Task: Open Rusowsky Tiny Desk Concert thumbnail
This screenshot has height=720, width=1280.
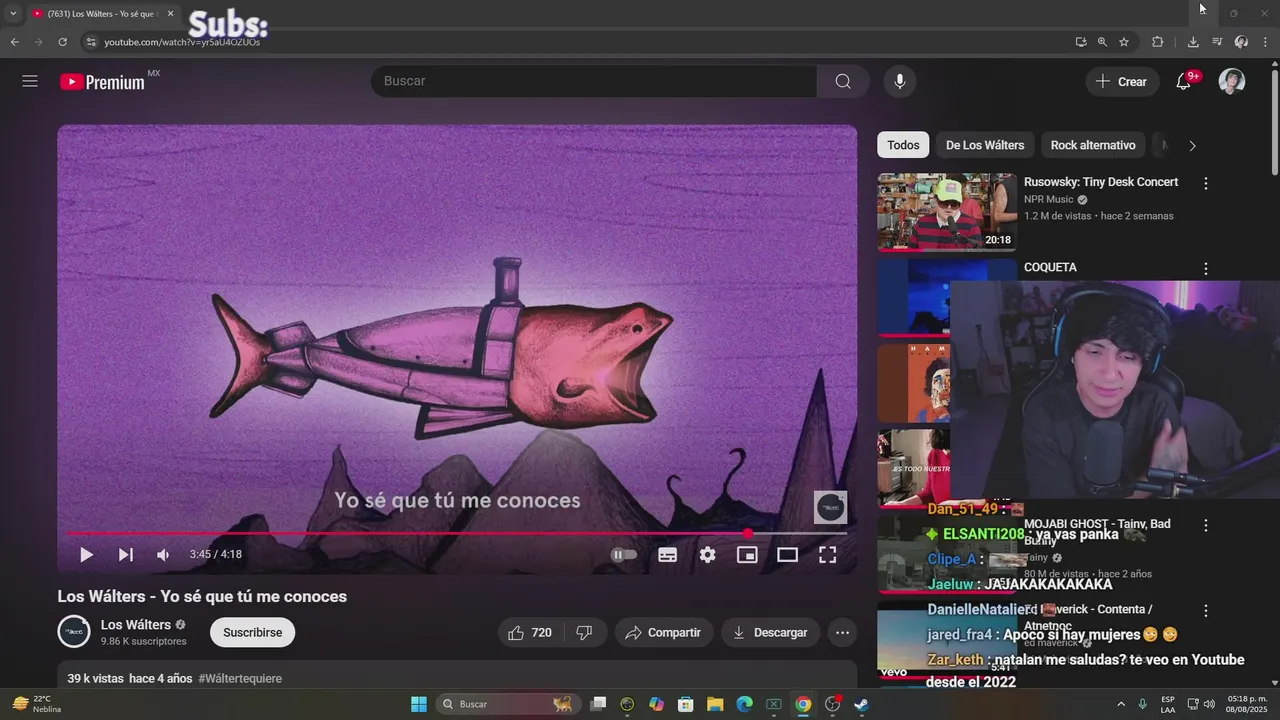Action: tap(947, 212)
